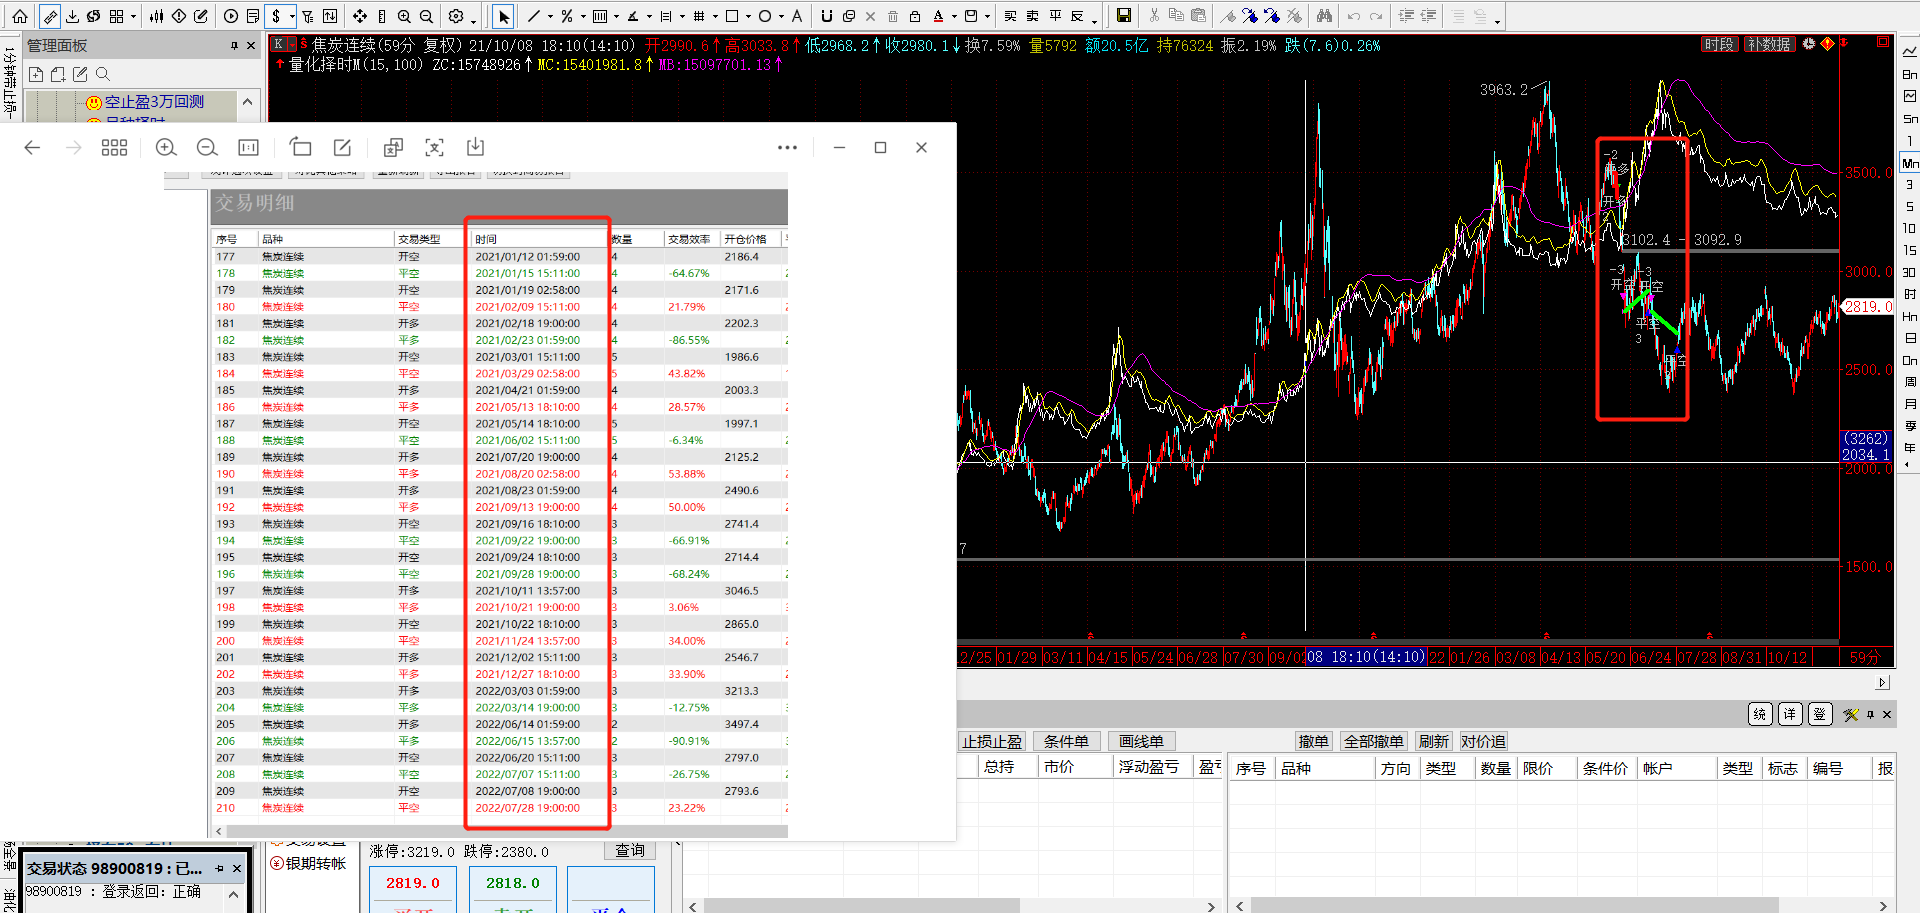This screenshot has width=1920, height=913.
Task: Open the K-line type dropdown in the chart header
Action: click(291, 45)
